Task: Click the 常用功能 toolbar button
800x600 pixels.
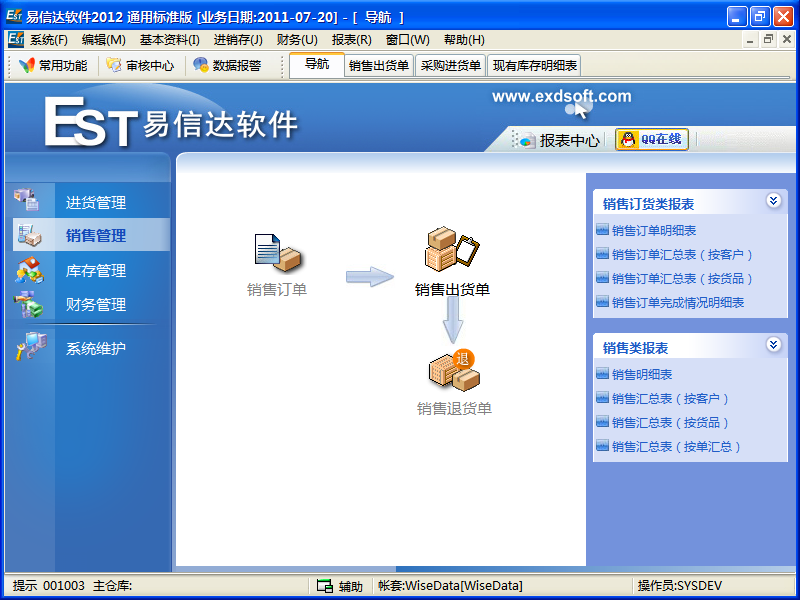Action: click(53, 66)
